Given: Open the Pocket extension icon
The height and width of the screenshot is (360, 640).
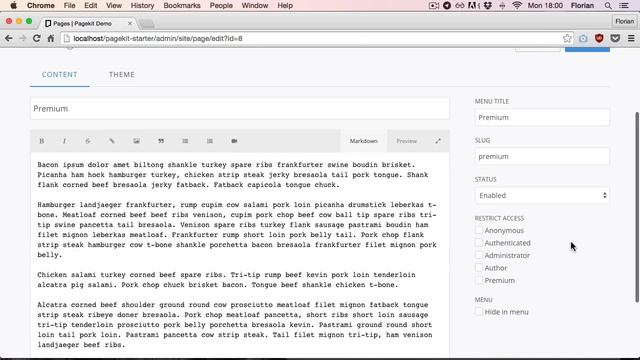Looking at the screenshot, I should [615, 38].
